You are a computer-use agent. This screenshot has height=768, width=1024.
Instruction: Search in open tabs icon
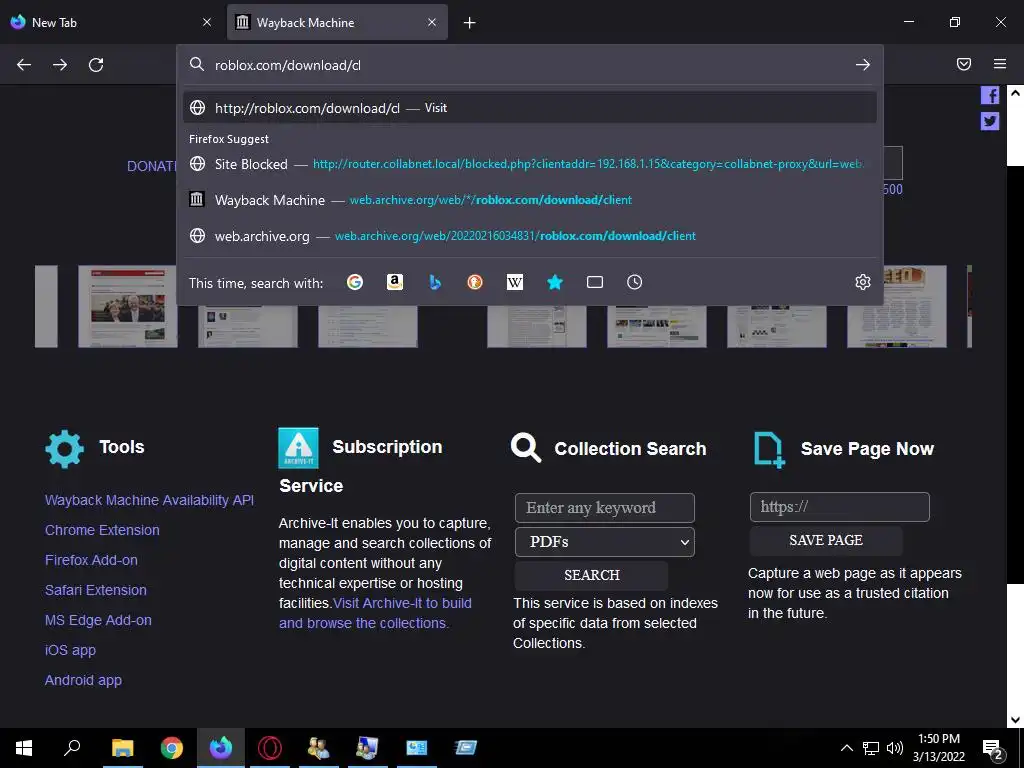tap(595, 282)
